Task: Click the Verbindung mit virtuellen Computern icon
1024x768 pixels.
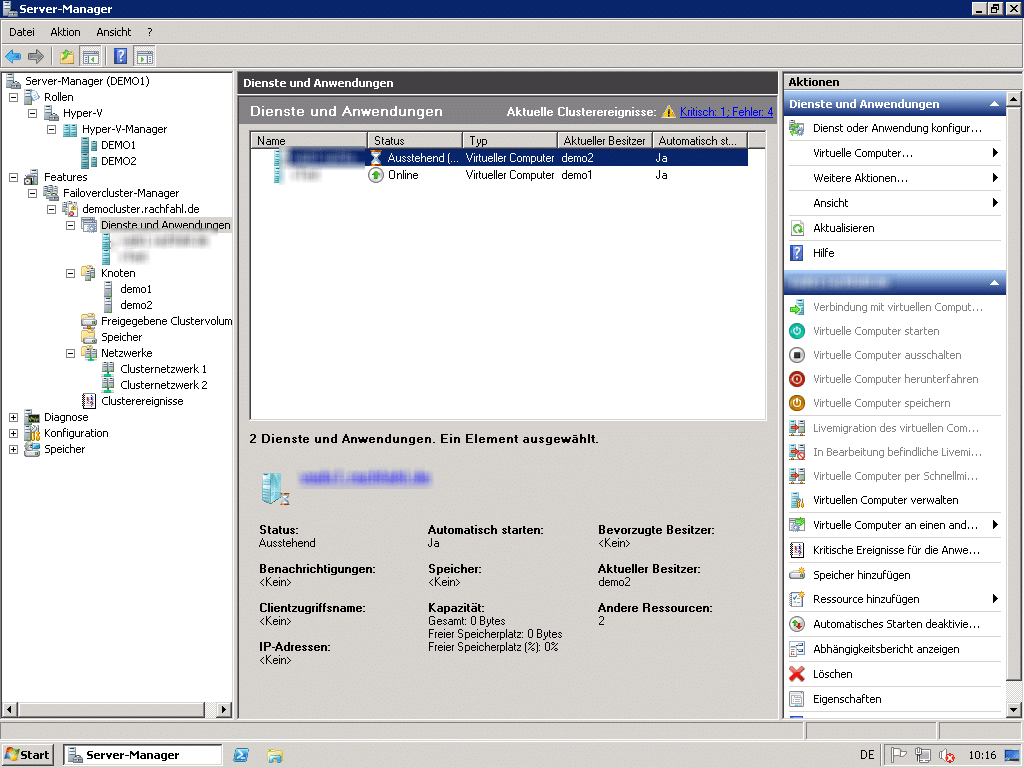Action: pos(797,308)
